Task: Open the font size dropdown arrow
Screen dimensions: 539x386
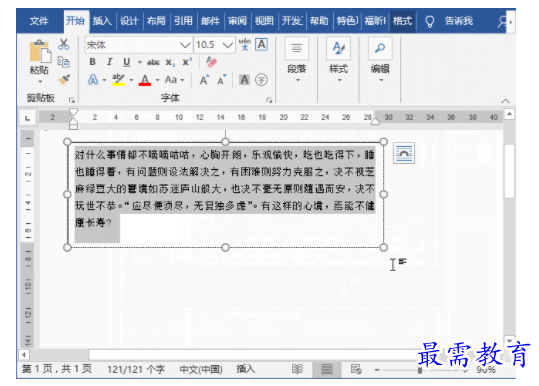Action: (228, 45)
